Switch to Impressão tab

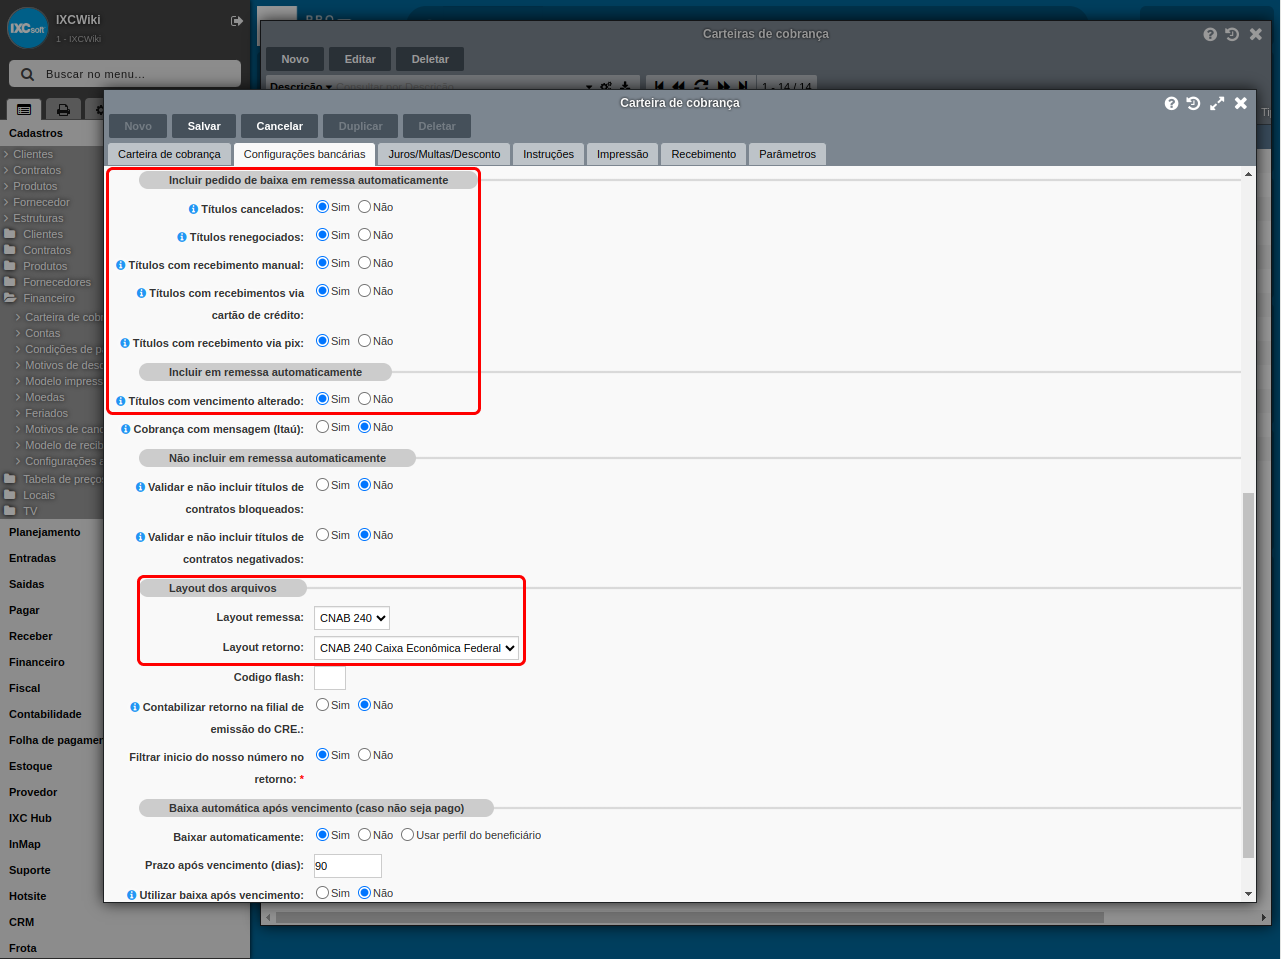[622, 154]
